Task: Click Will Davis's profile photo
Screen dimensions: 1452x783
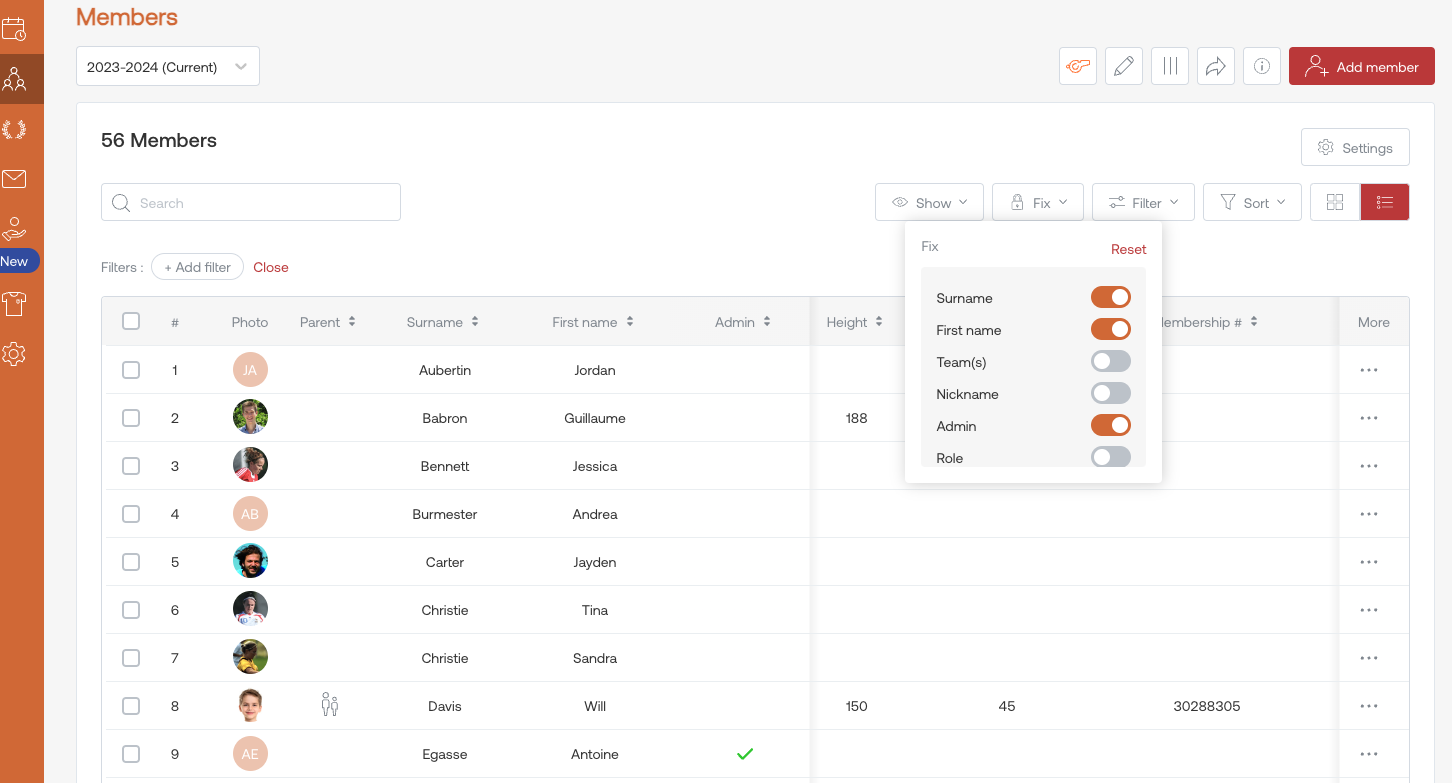Action: point(250,705)
